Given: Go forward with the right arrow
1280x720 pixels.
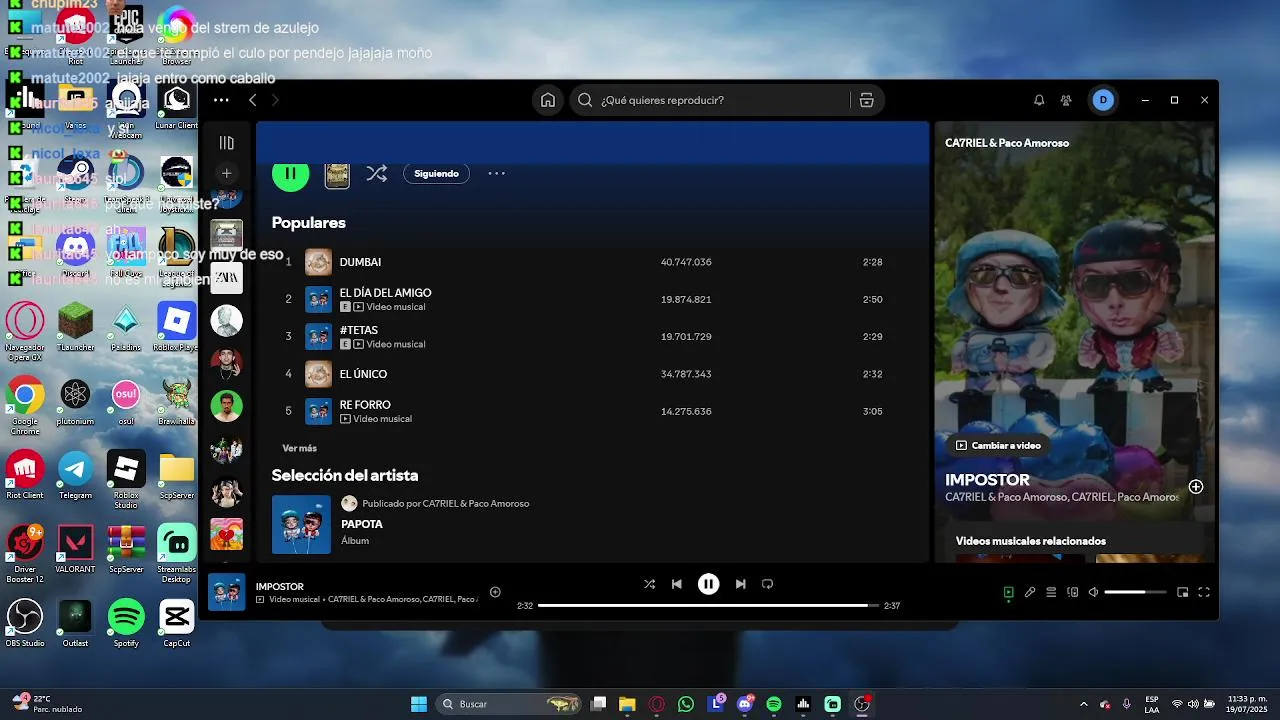Looking at the screenshot, I should pos(275,100).
